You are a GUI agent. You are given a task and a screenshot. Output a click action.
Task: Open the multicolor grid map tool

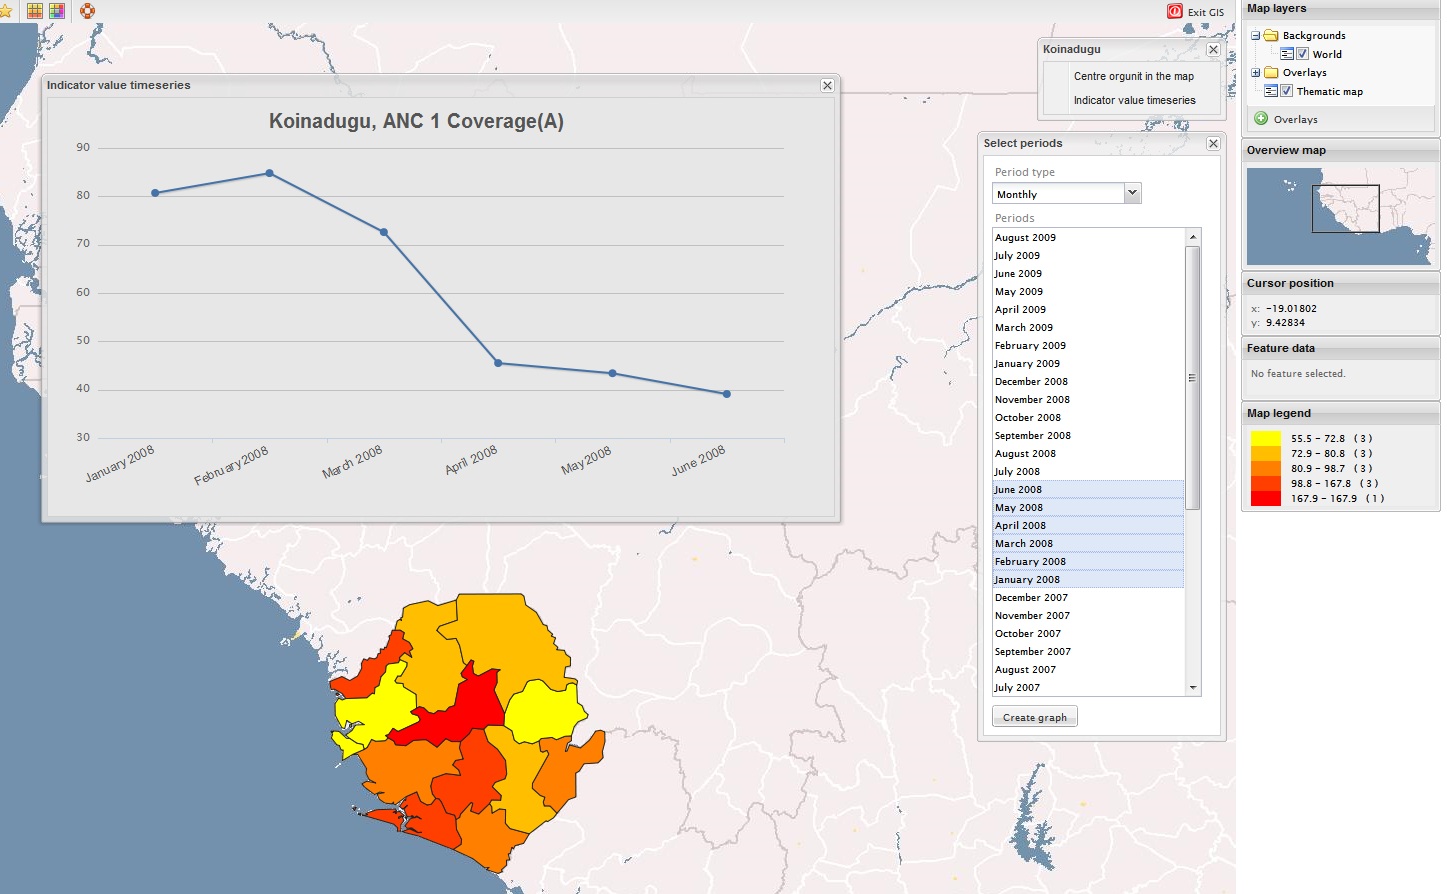click(57, 11)
